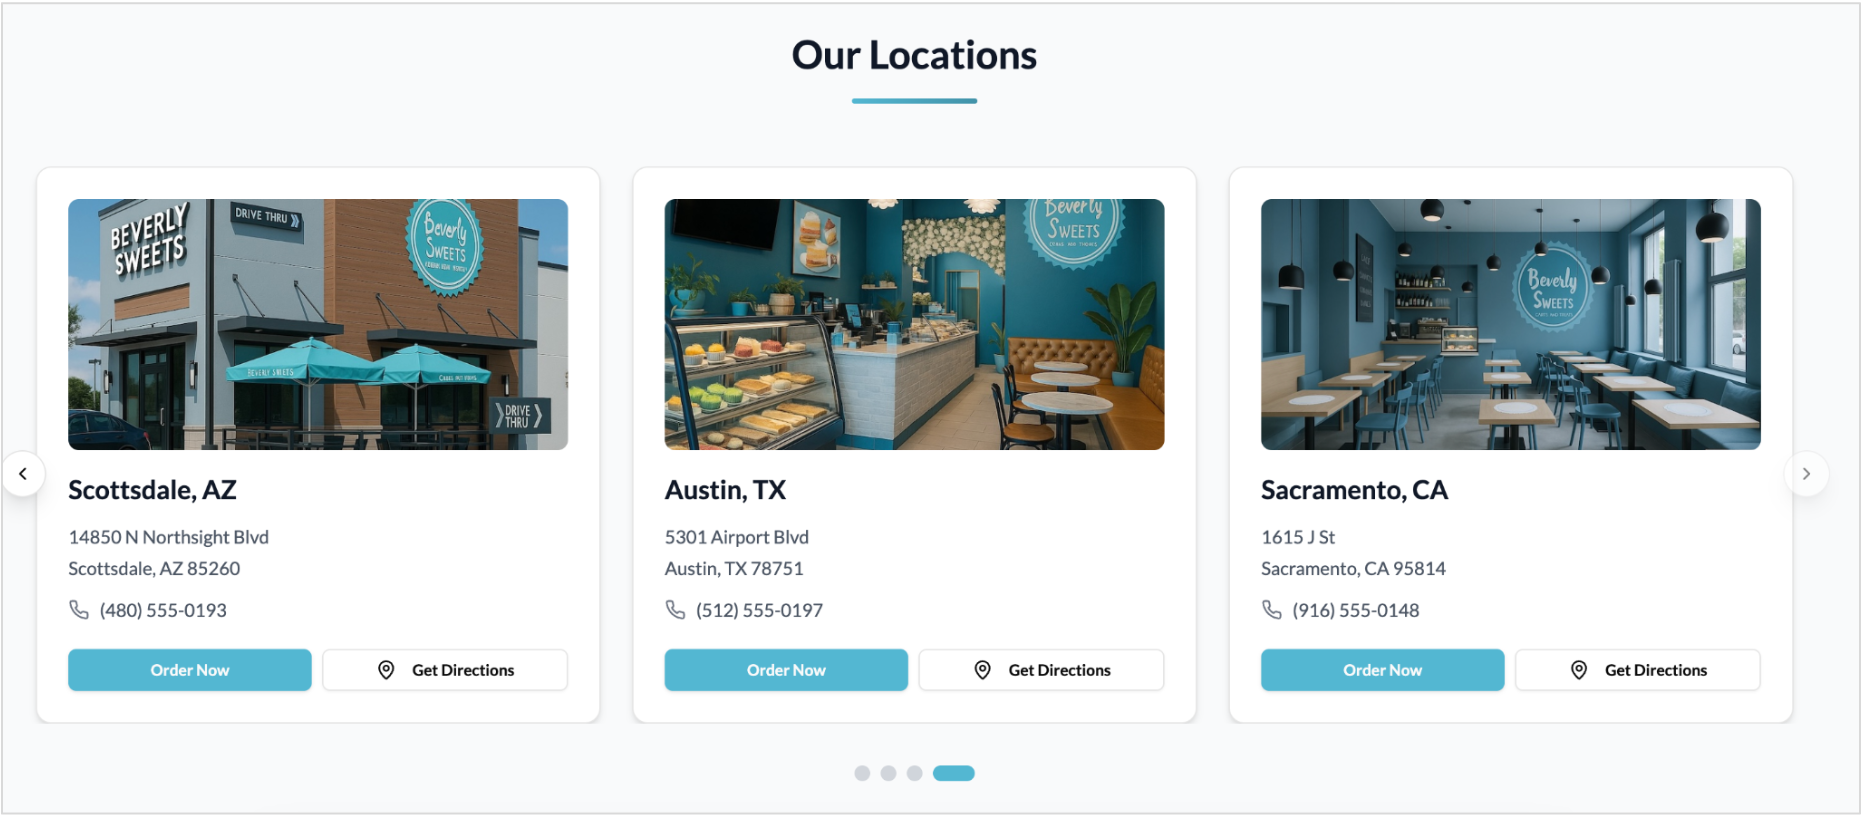The height and width of the screenshot is (815, 1863).
Task: Select the third carousel pagination dot
Action: point(914,773)
